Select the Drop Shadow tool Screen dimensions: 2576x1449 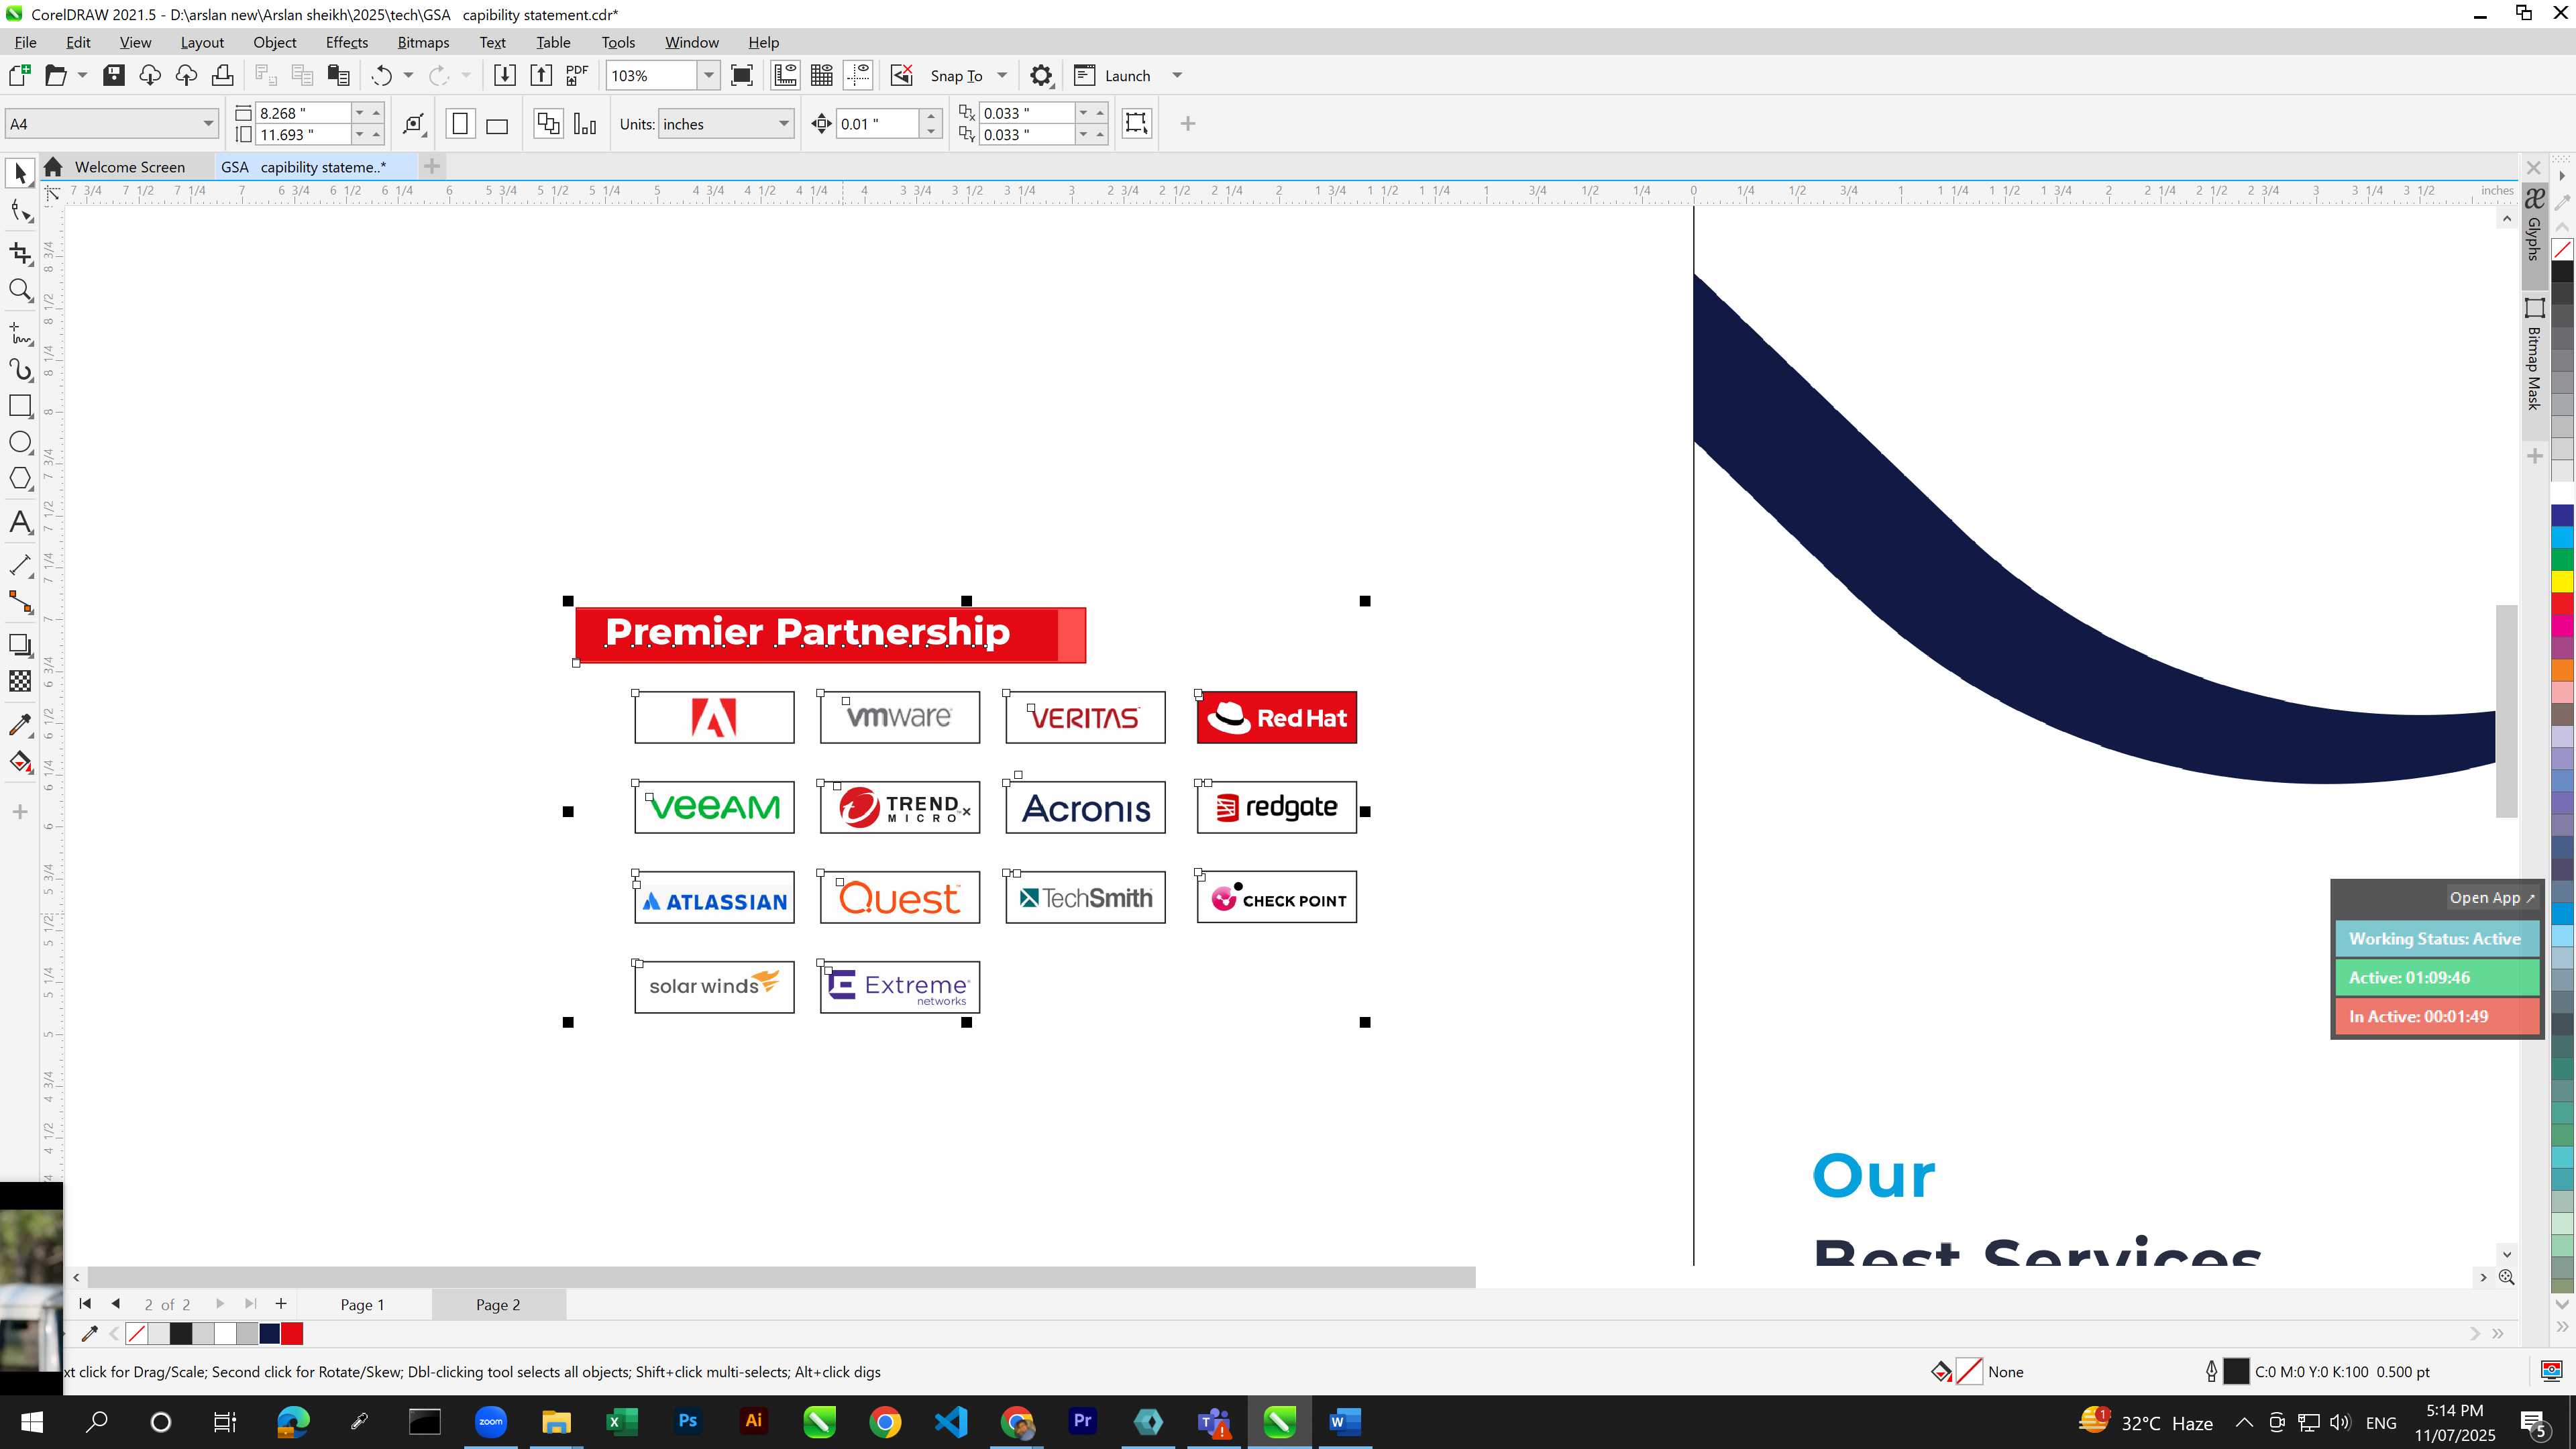(20, 645)
